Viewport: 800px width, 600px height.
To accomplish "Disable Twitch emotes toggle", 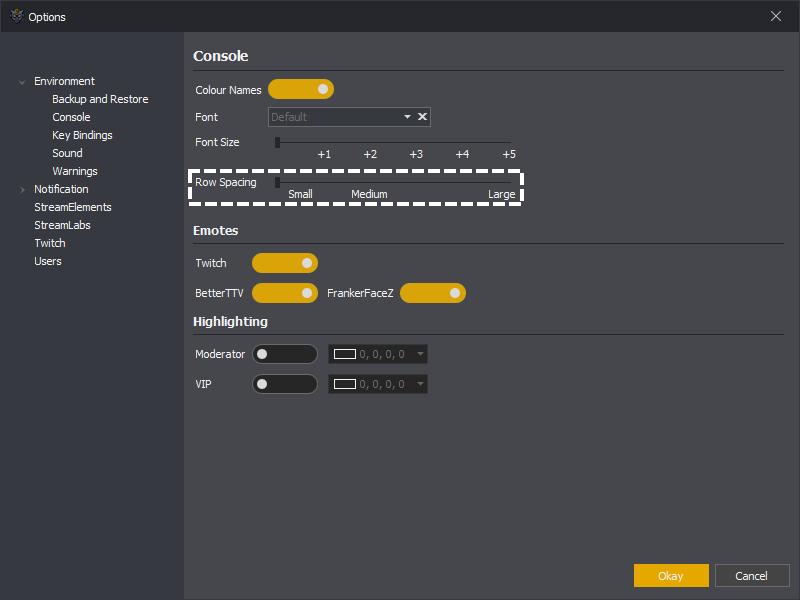I will point(285,263).
